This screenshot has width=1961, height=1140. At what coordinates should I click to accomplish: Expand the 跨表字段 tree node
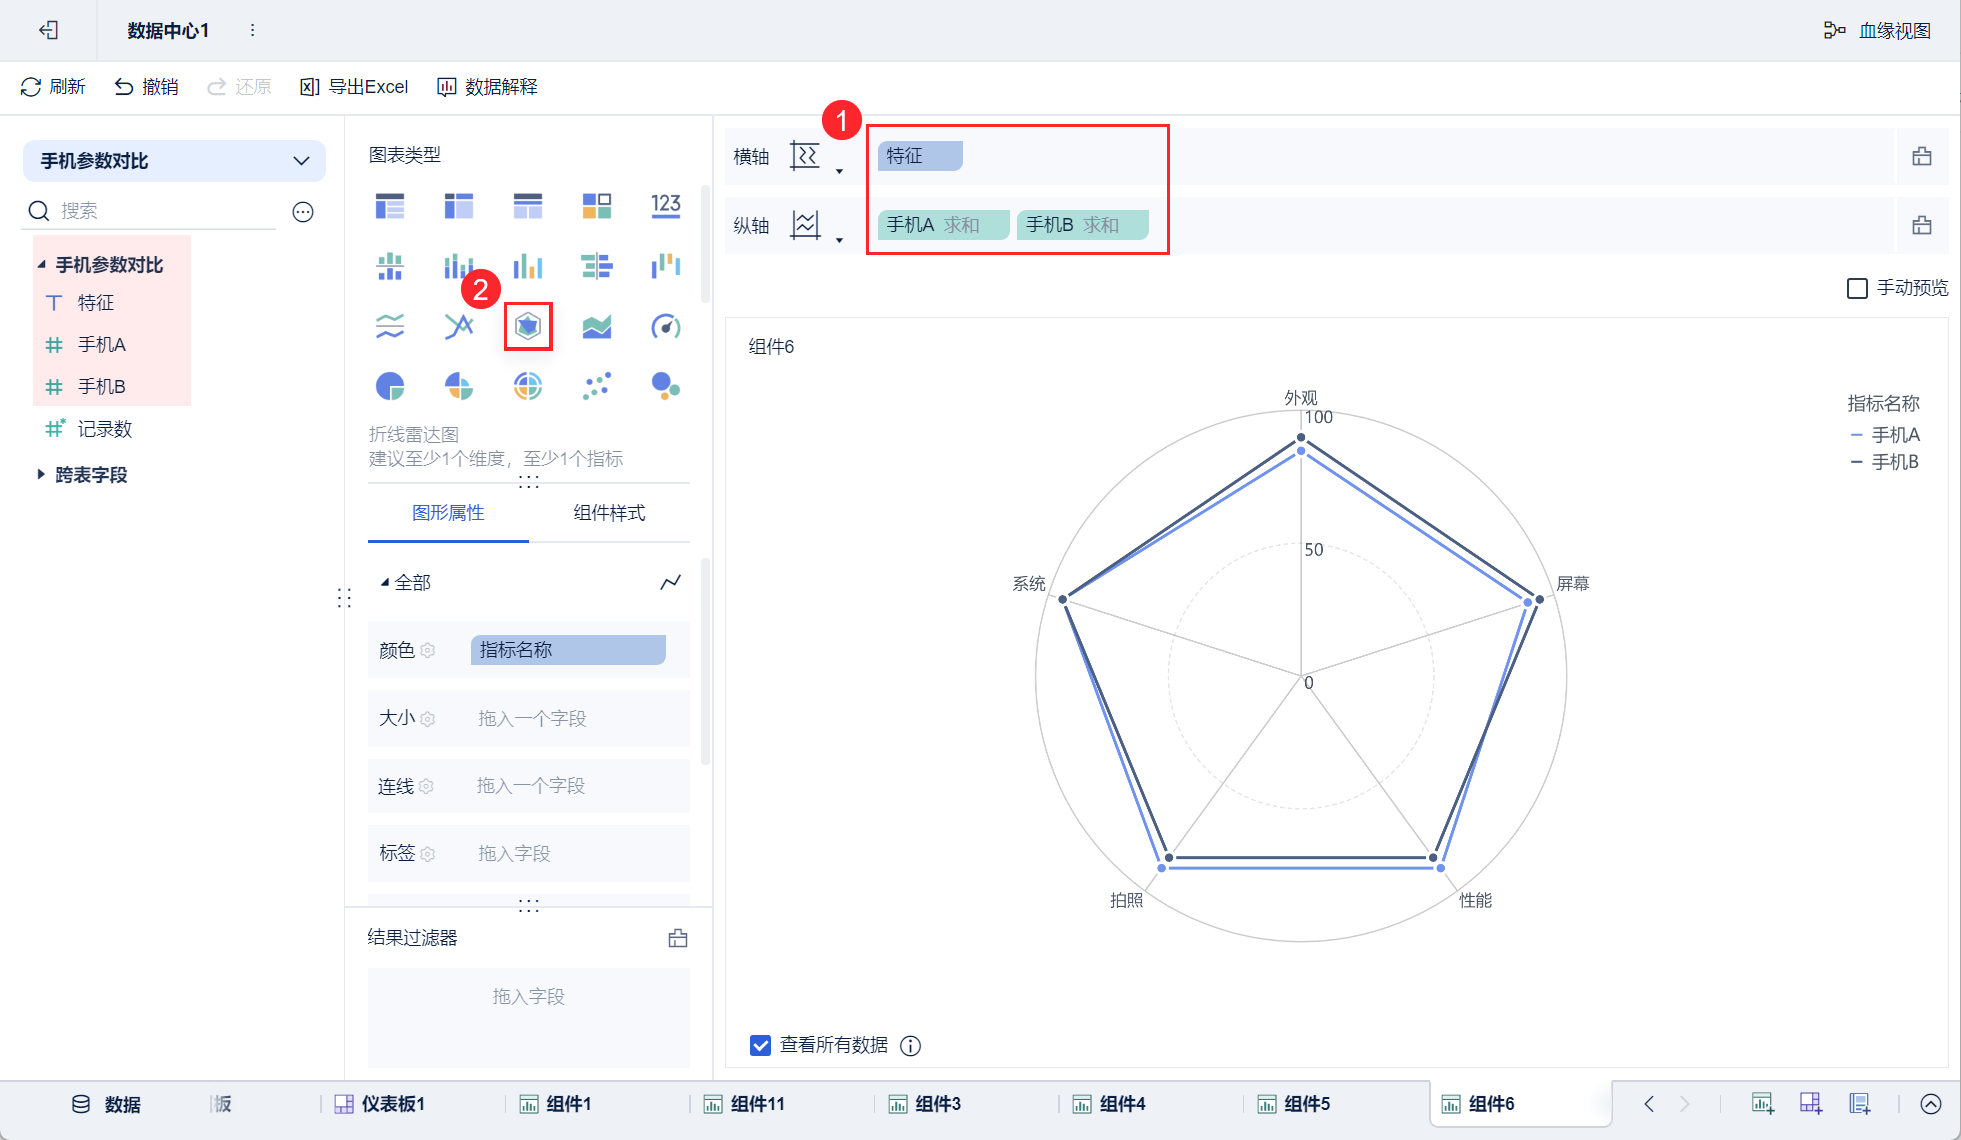(41, 475)
